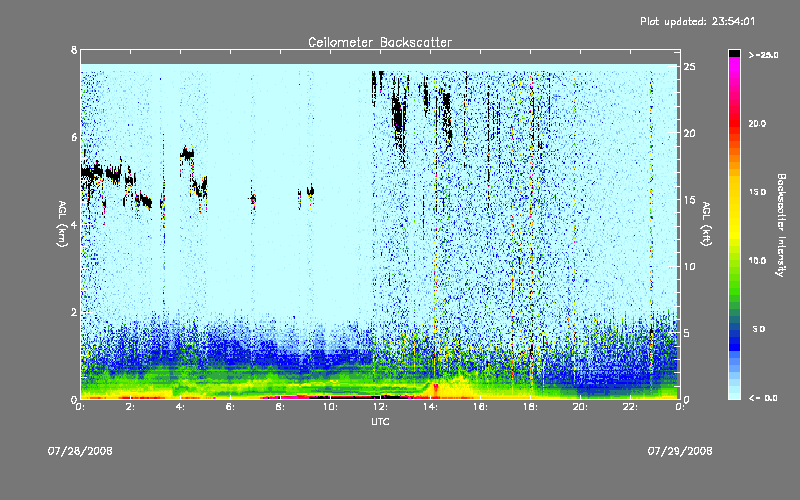The width and height of the screenshot is (800, 500).
Task: Click the 15 kft tick on the right axis
Action: click(x=690, y=199)
